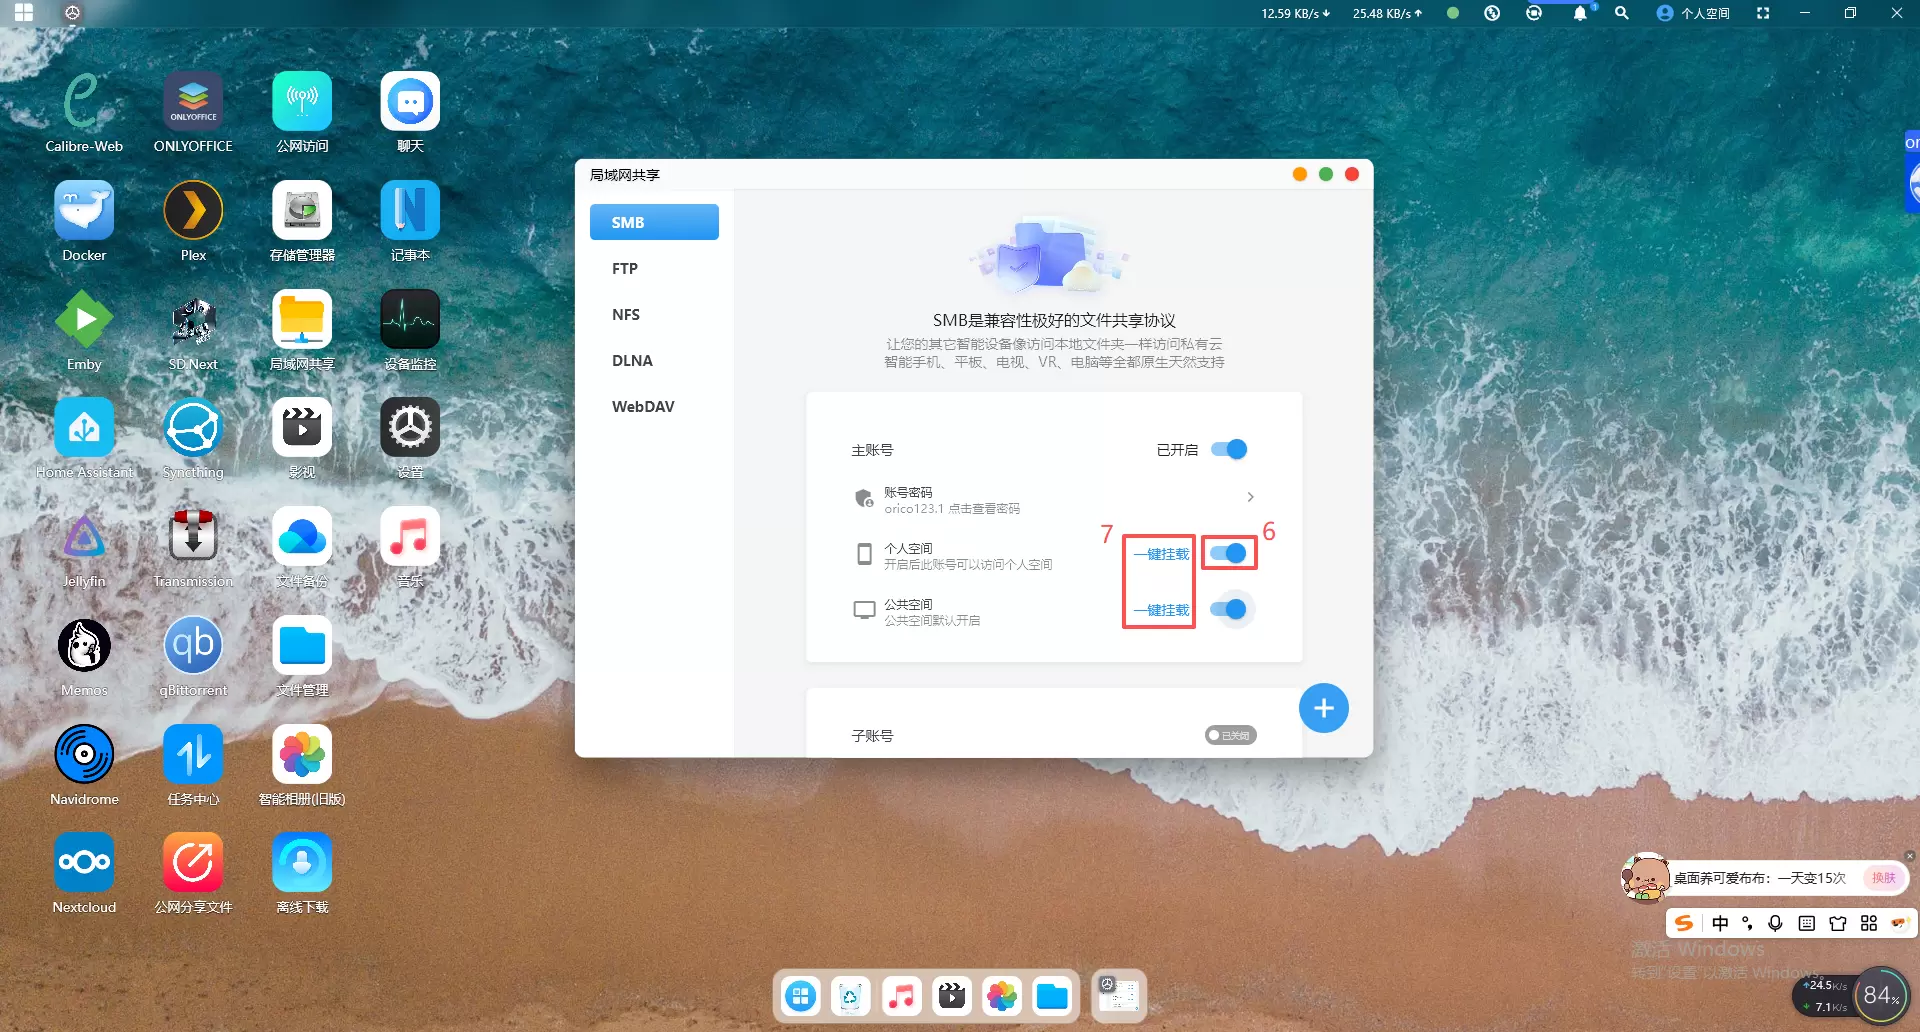
Task: Open the Jellyfin desktop icon
Action: tap(84, 537)
